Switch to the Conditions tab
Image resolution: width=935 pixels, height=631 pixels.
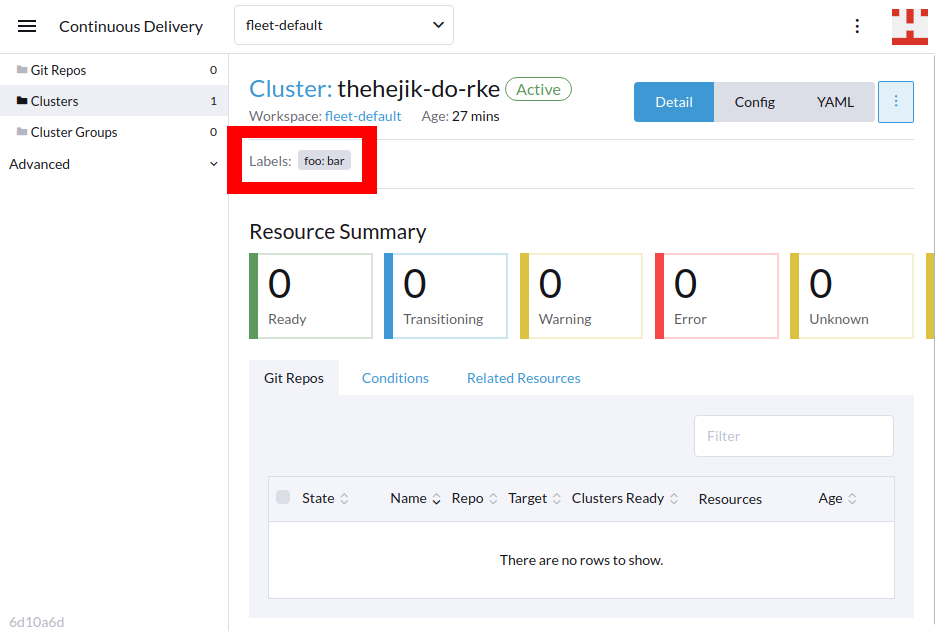[395, 378]
